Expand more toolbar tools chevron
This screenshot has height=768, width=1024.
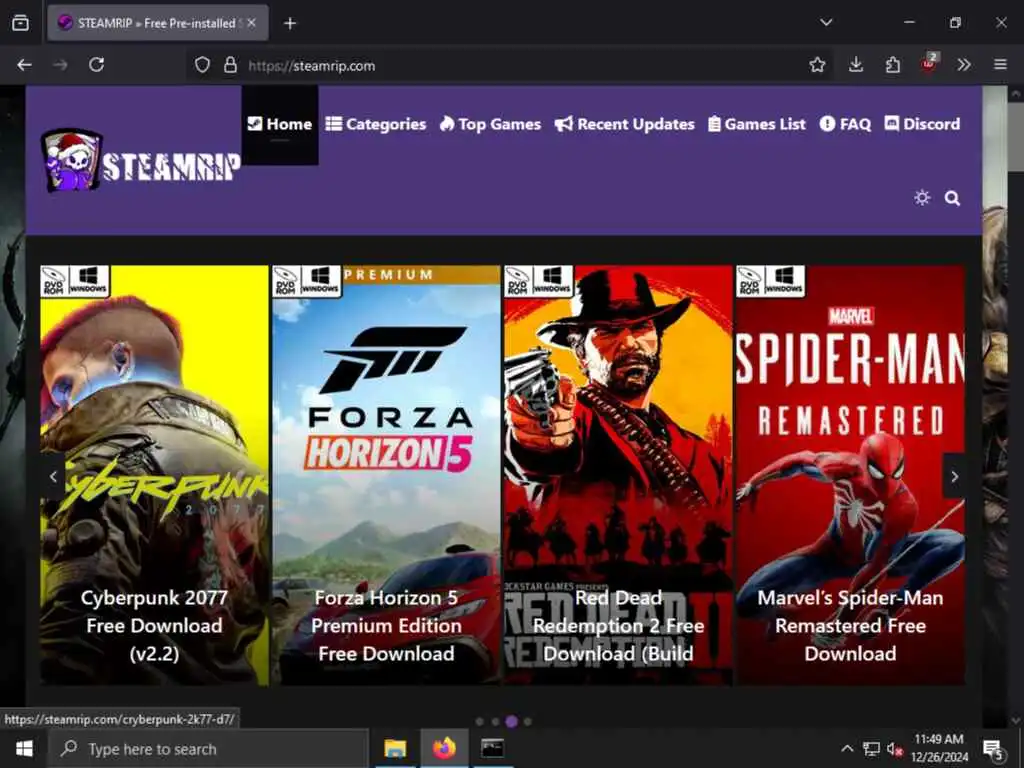coord(964,65)
